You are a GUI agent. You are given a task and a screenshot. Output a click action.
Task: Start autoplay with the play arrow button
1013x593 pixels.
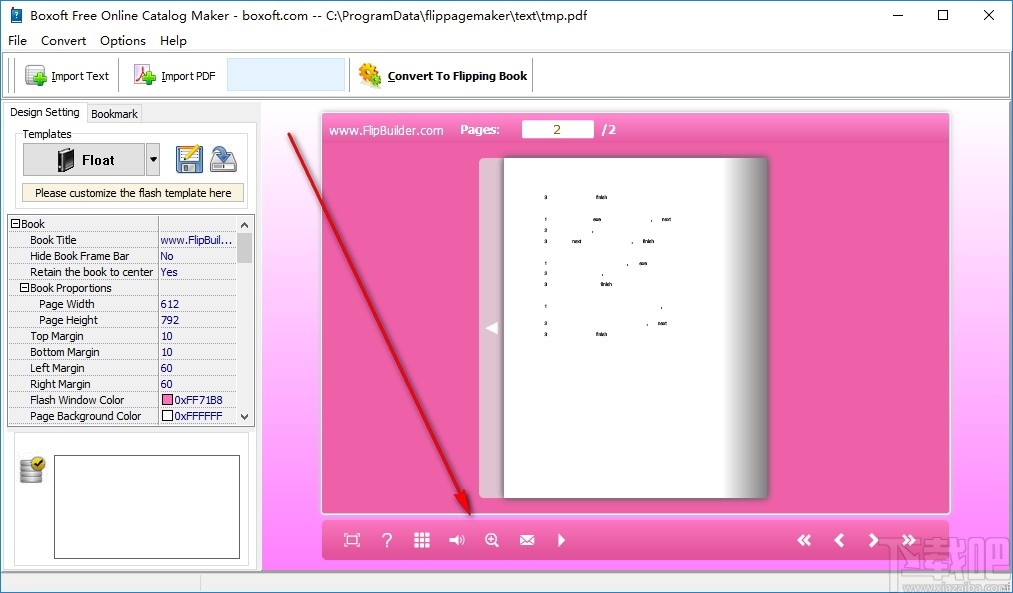pyautogui.click(x=561, y=539)
